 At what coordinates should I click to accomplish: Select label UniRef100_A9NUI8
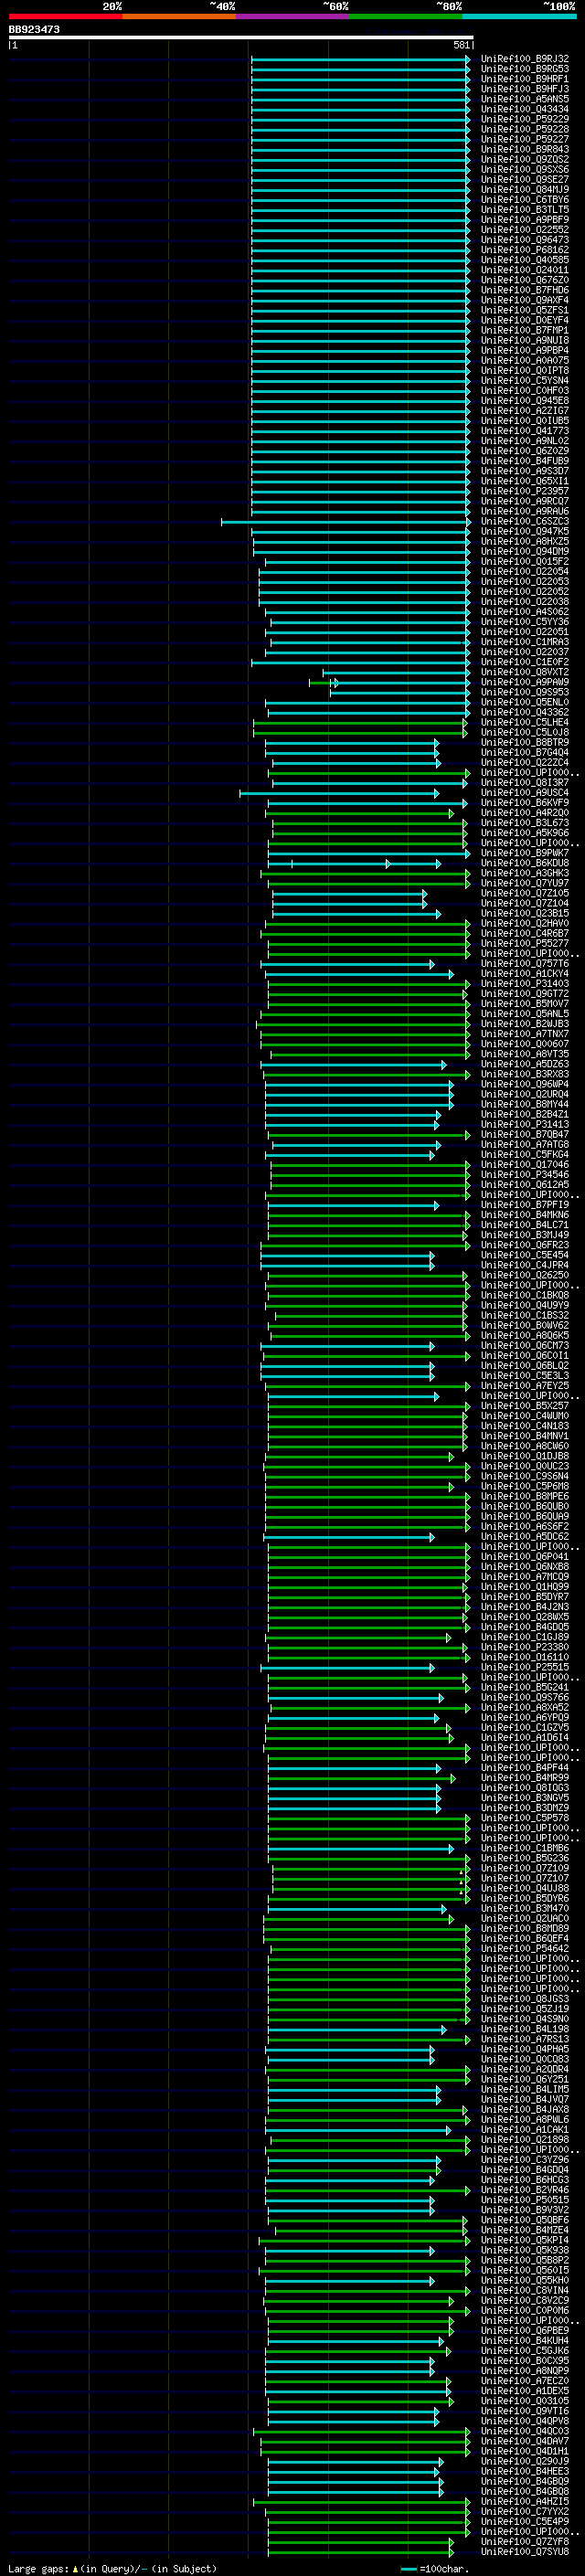click(x=524, y=341)
